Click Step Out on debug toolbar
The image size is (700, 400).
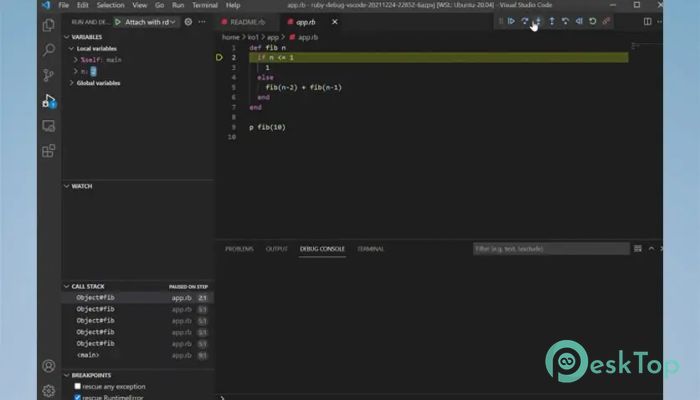coord(552,21)
